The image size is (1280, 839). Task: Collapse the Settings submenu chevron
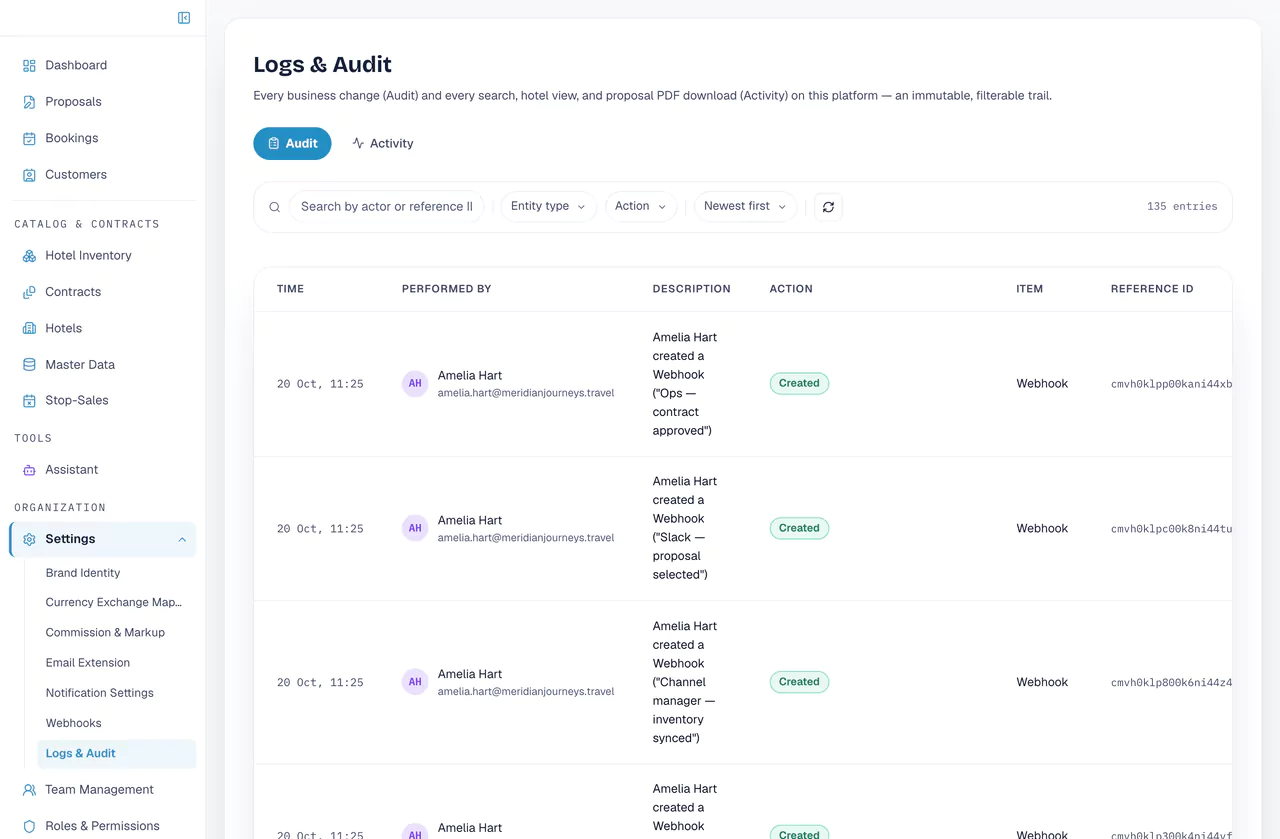point(182,540)
